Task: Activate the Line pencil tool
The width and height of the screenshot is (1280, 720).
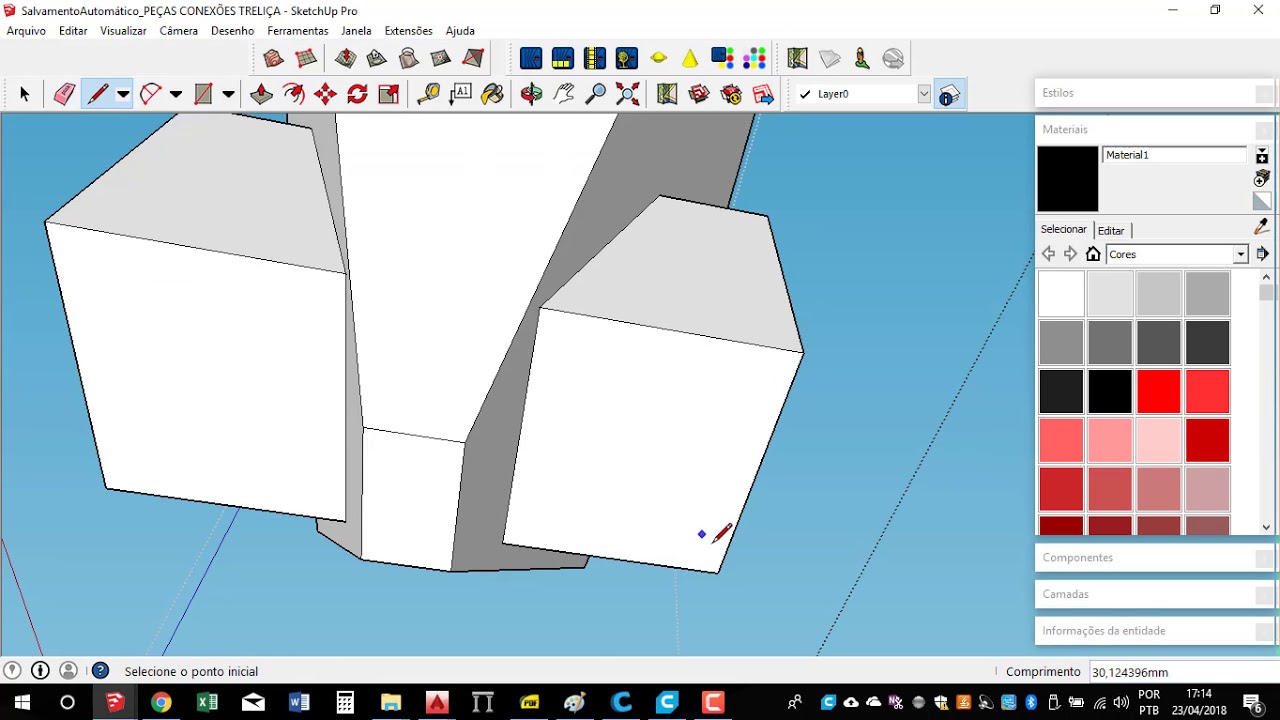Action: [98, 94]
